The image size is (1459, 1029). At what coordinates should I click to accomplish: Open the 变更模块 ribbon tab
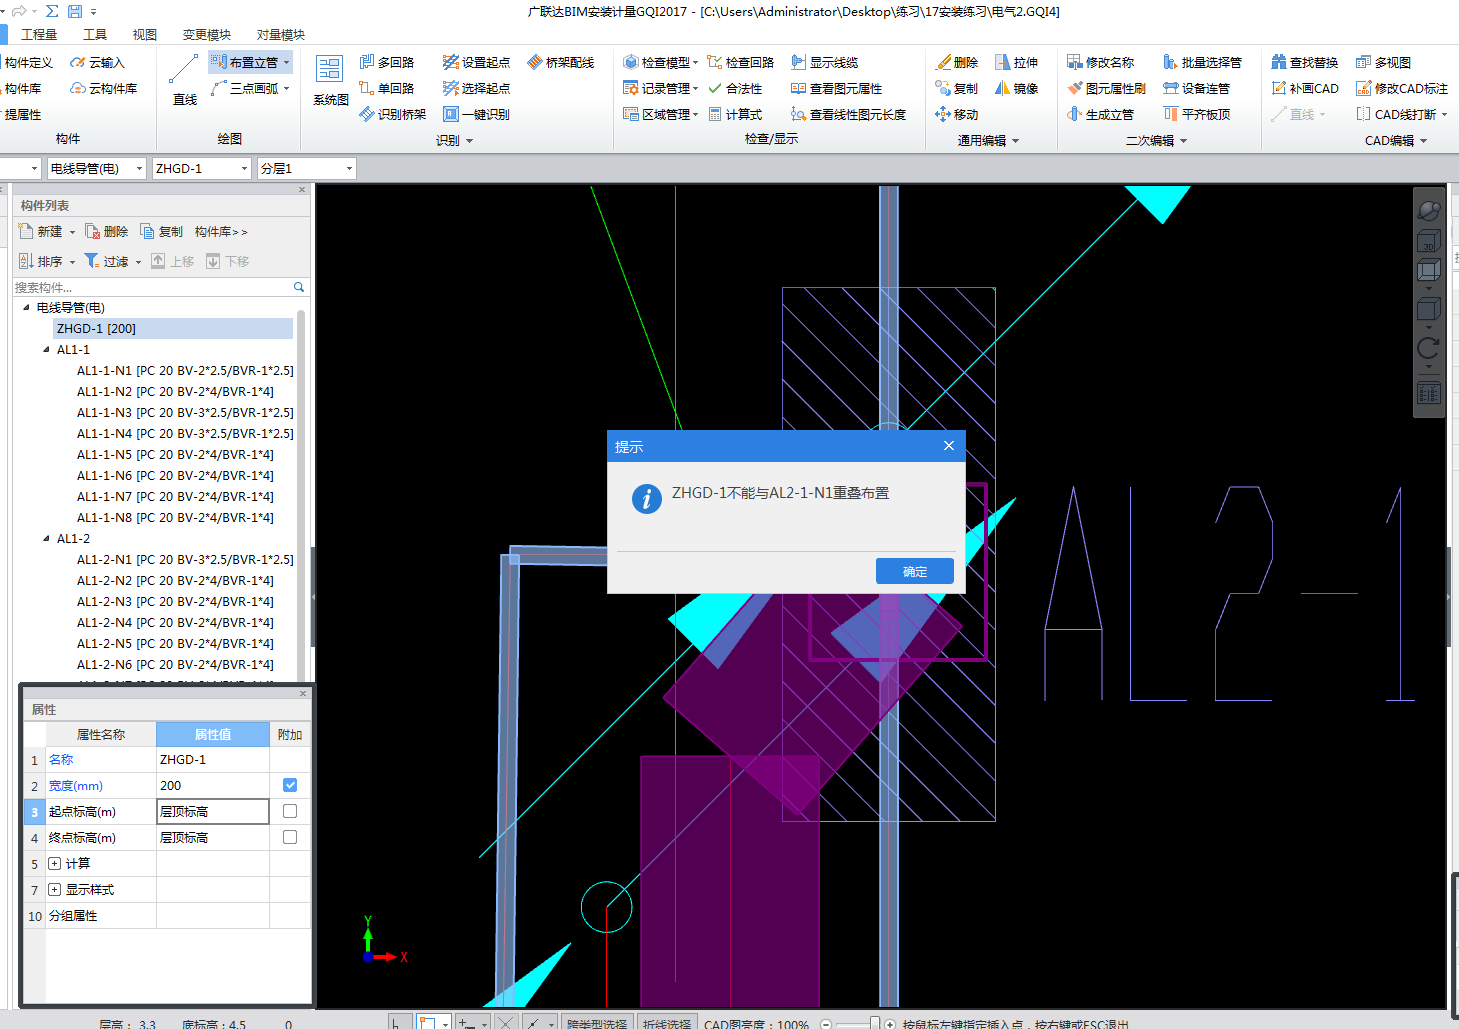207,34
